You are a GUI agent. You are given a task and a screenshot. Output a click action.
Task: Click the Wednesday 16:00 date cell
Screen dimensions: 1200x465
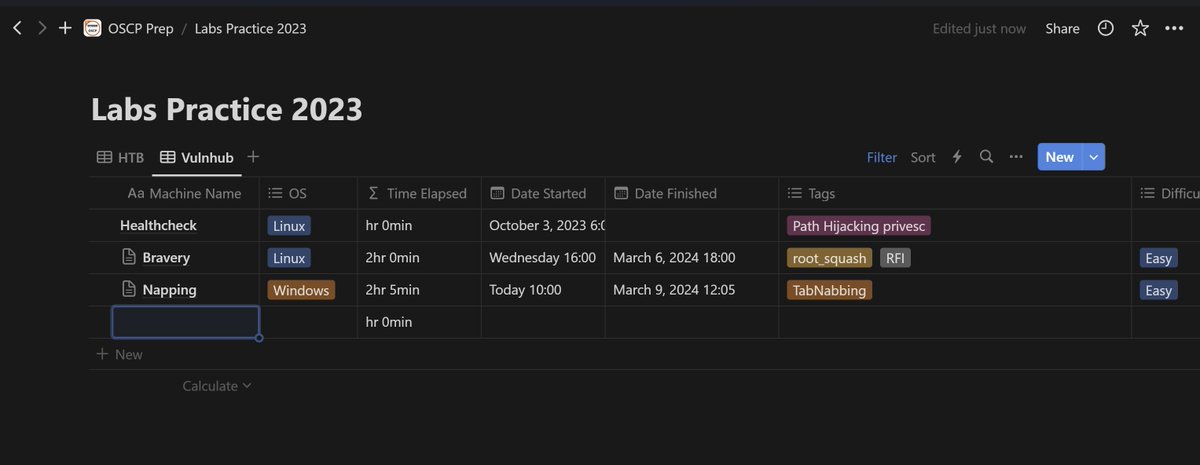tap(543, 258)
